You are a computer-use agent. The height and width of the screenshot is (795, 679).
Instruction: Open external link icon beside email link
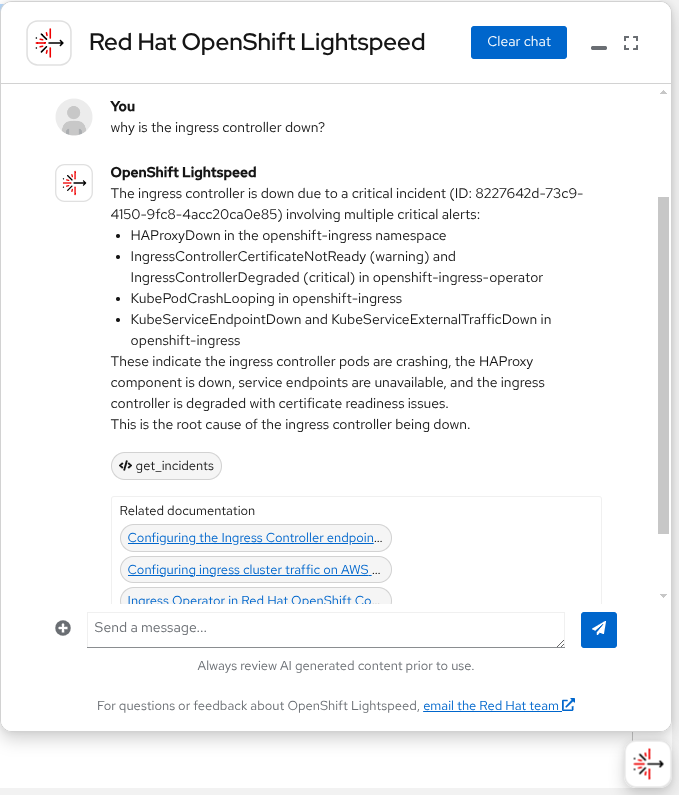pyautogui.click(x=568, y=705)
